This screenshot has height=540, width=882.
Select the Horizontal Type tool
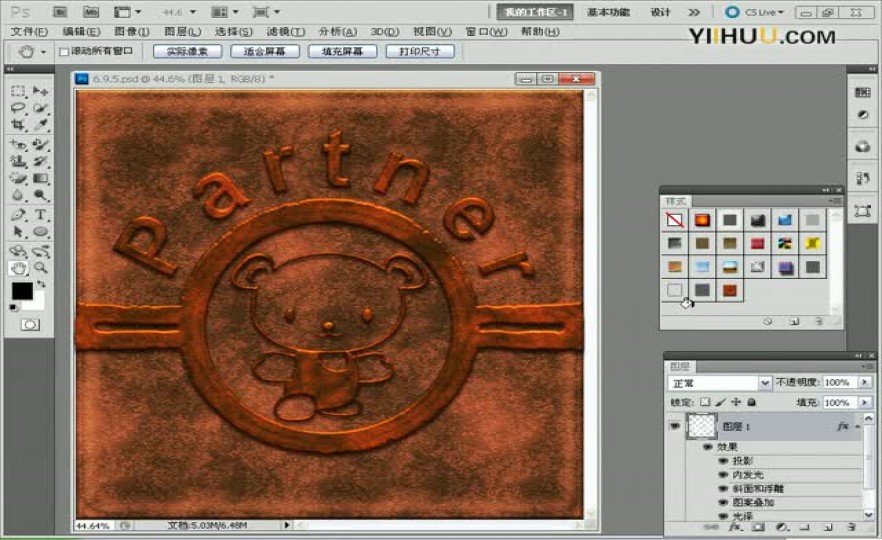point(40,215)
